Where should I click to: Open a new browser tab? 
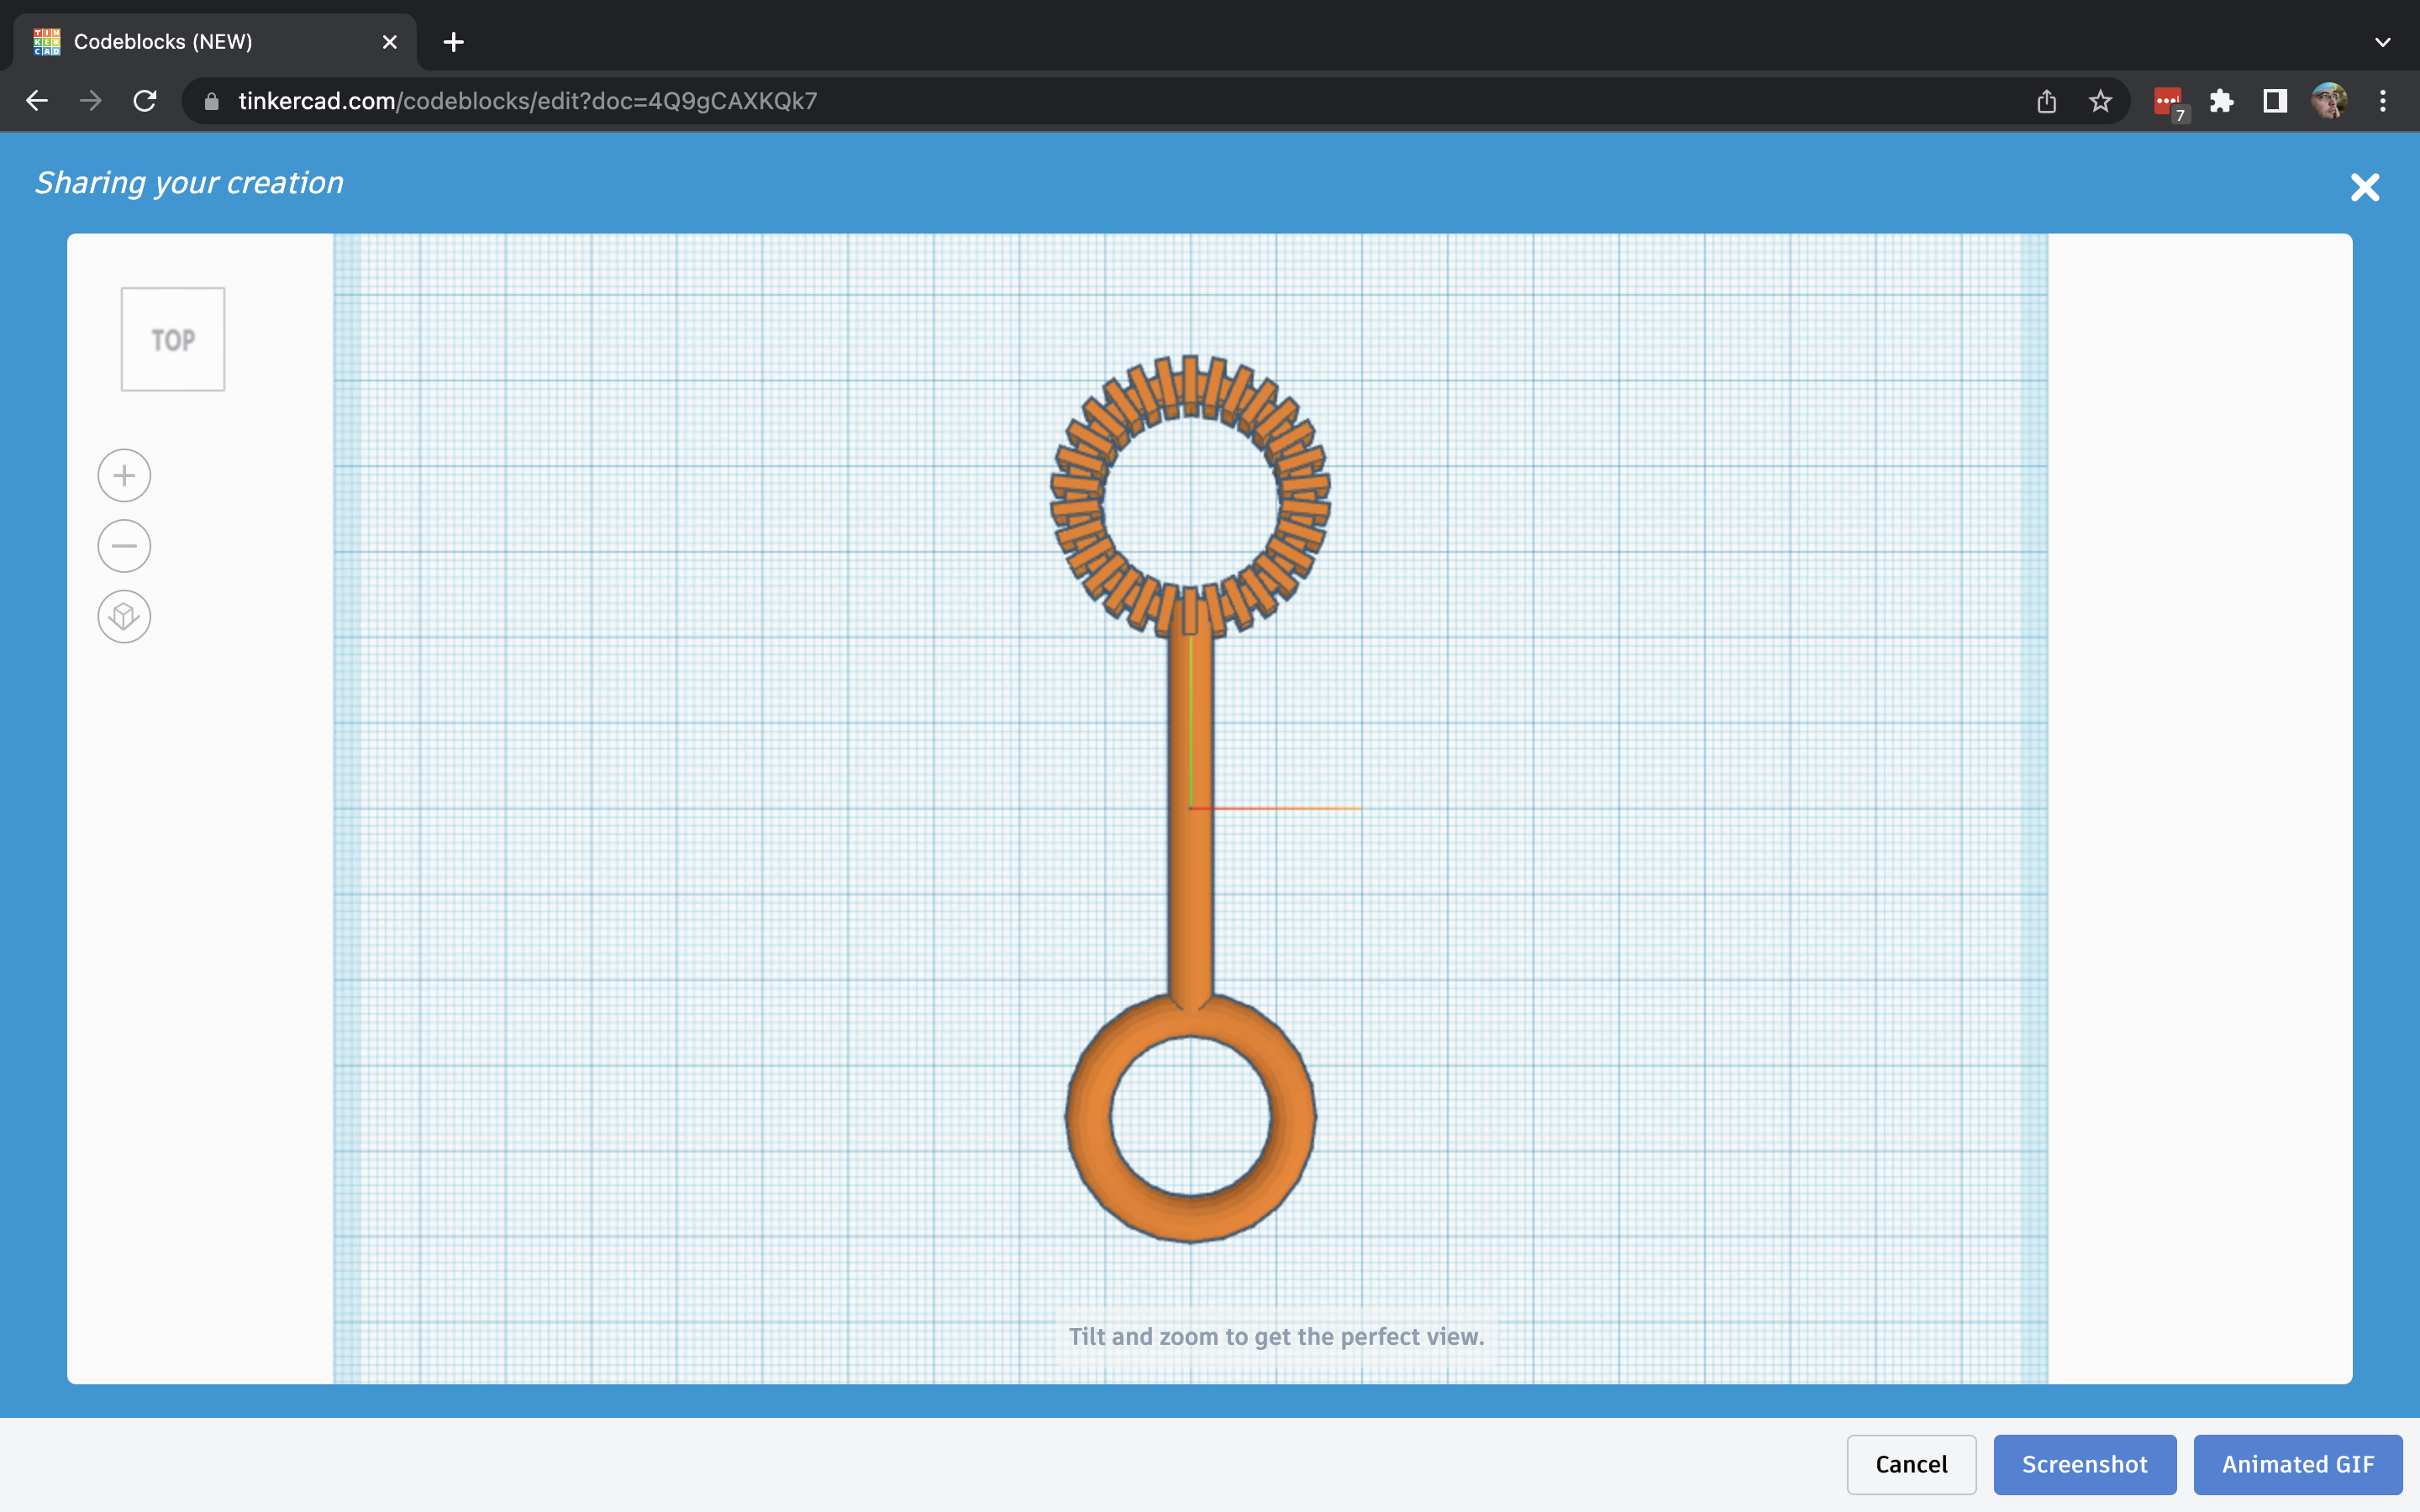pos(453,42)
